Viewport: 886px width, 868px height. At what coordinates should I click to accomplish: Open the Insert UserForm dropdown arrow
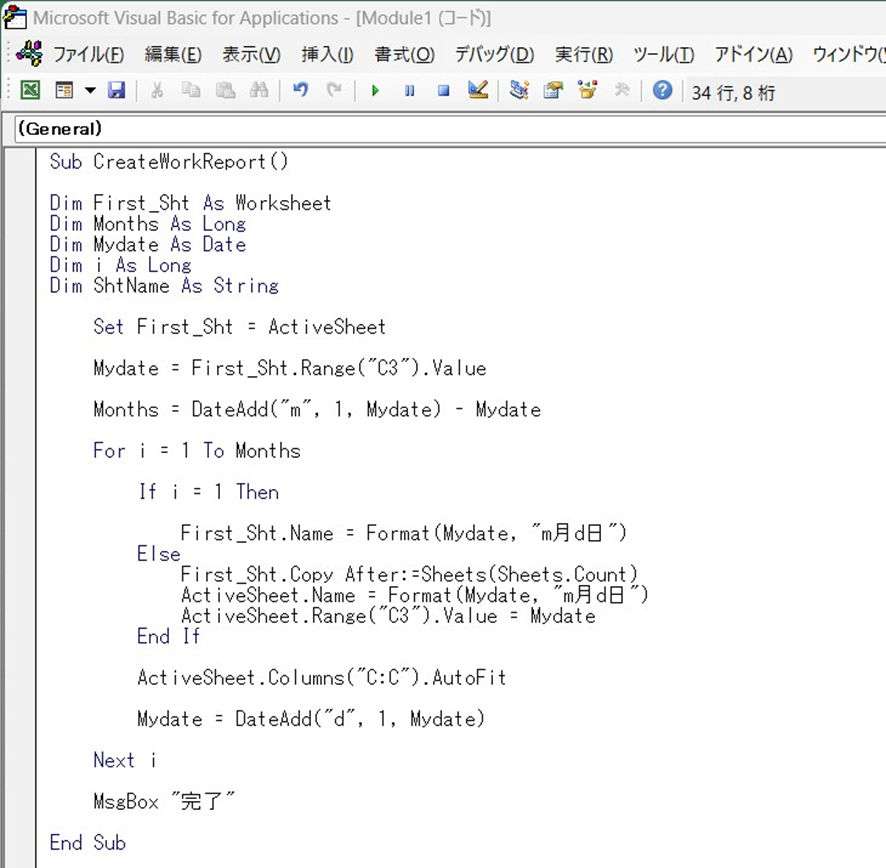(89, 91)
